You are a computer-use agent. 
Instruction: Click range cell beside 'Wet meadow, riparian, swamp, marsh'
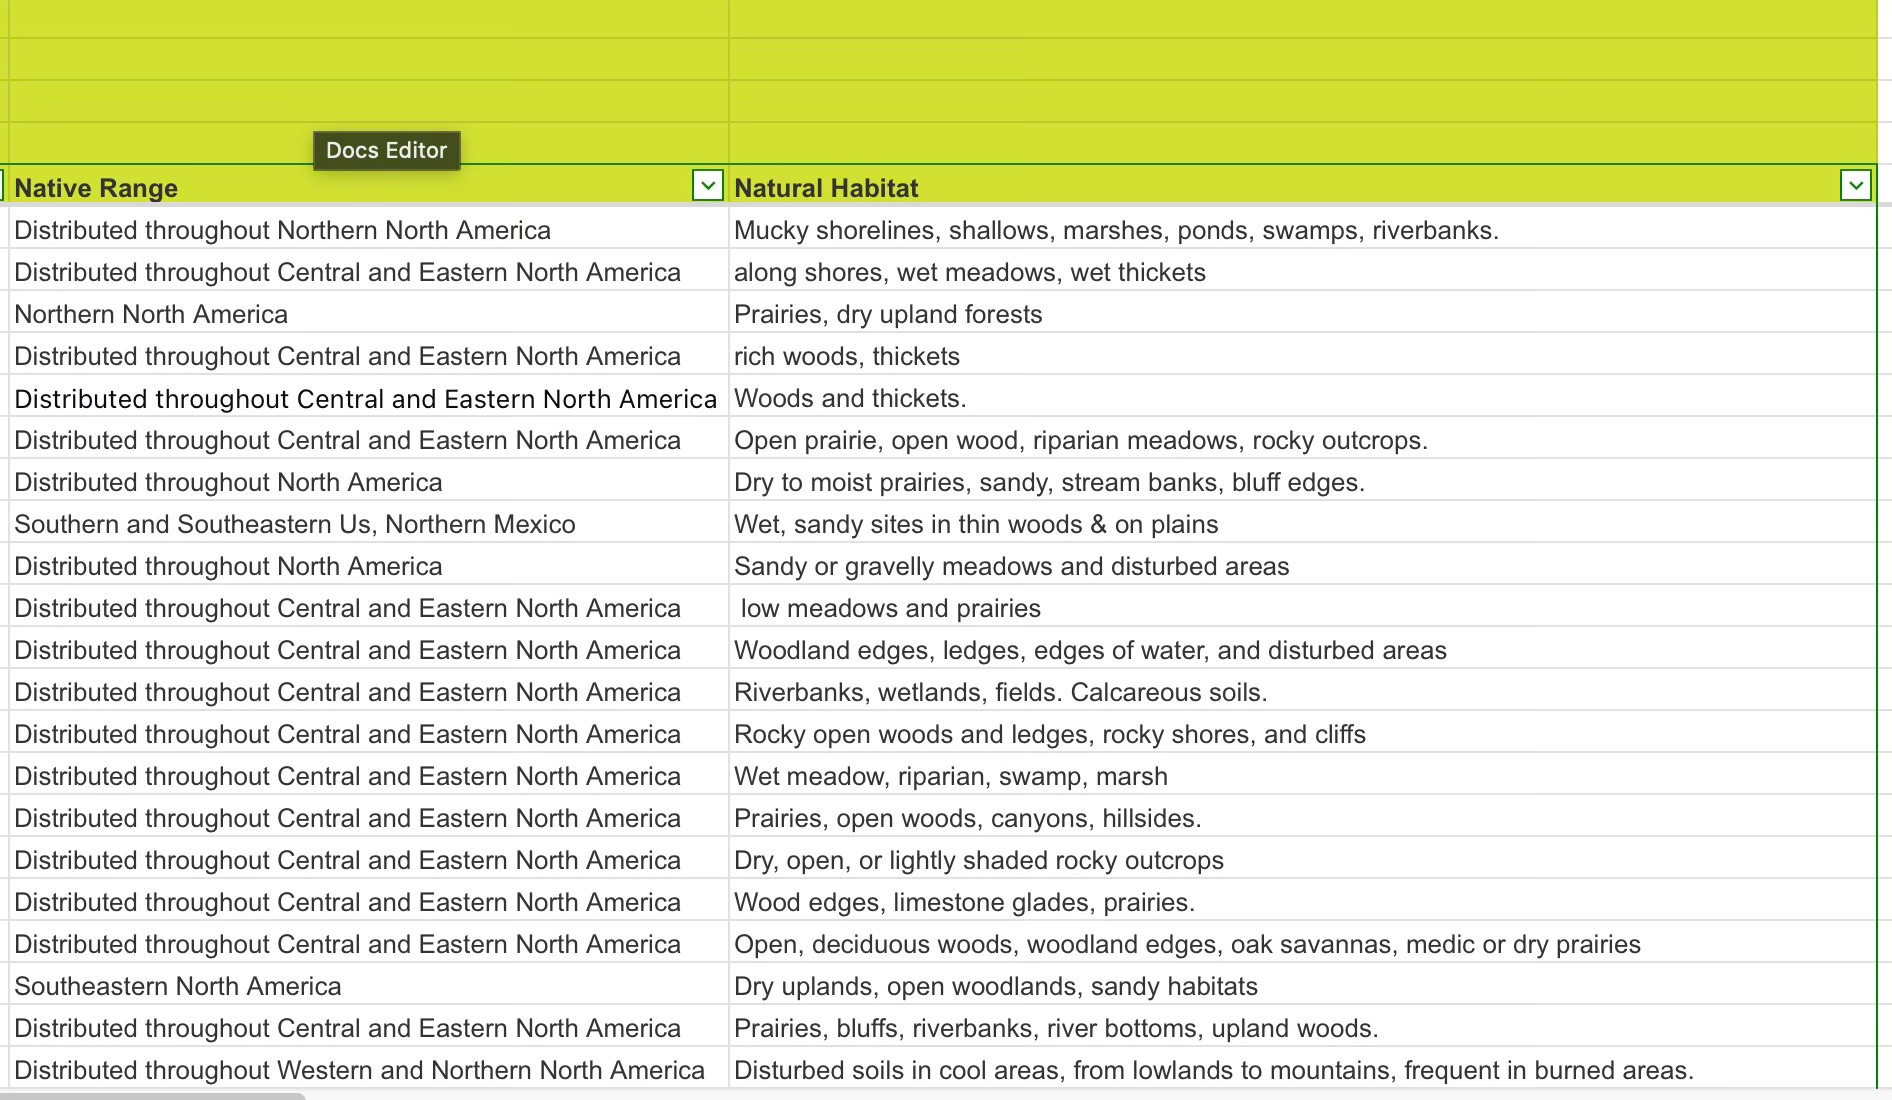(x=368, y=776)
